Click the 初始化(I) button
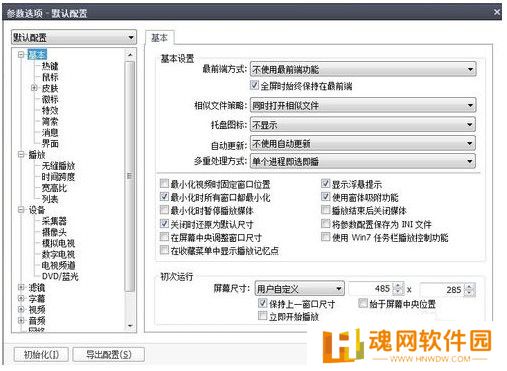Image resolution: width=507 pixels, height=371 pixels. point(41,354)
